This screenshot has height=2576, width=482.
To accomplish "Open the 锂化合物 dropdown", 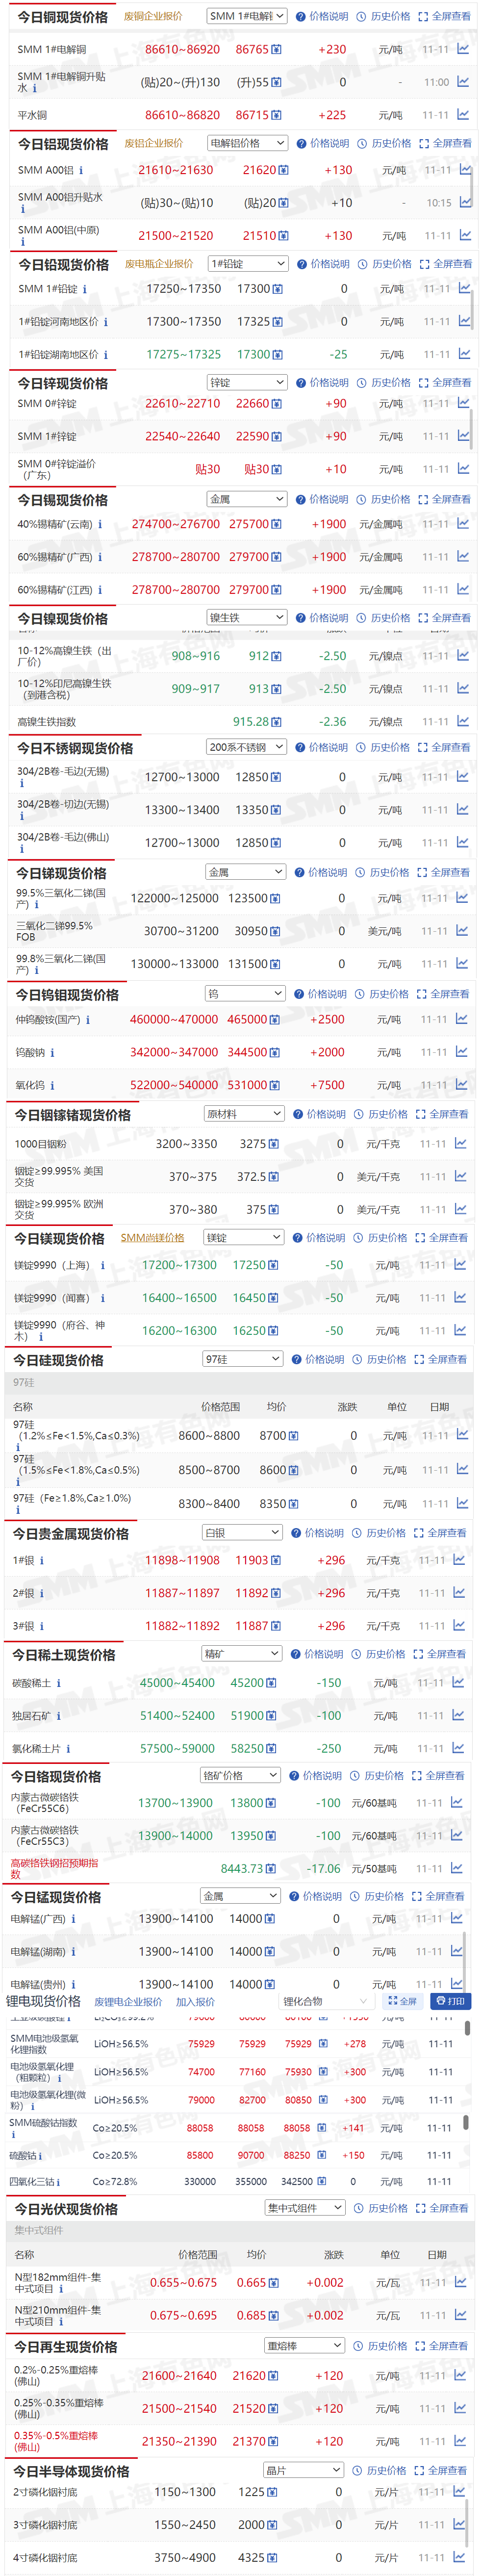I will tap(326, 2001).
